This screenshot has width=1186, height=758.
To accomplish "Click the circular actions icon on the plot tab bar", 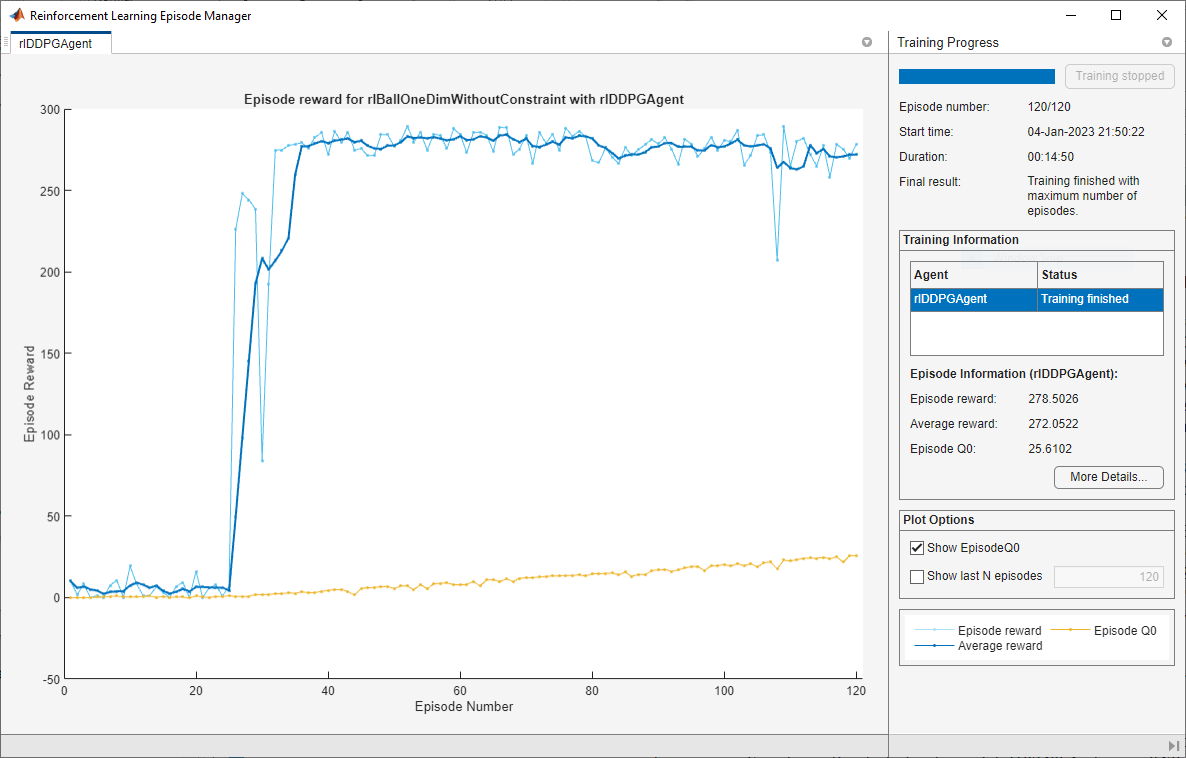I will pos(866,43).
